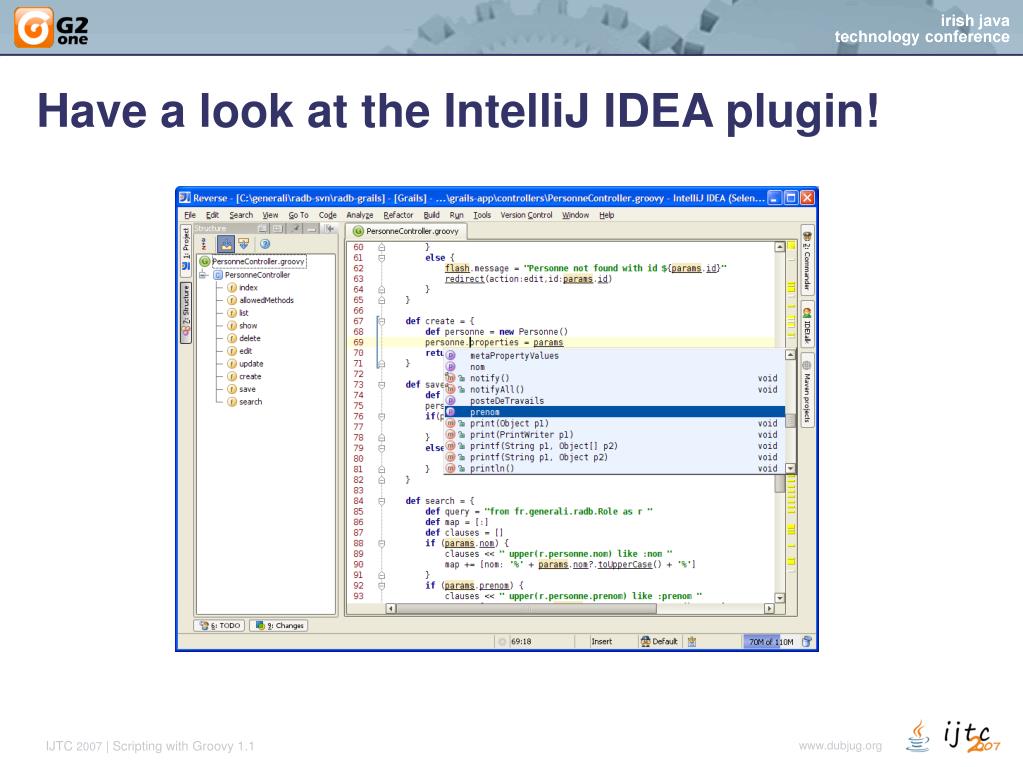Click the 70M of 110M memory indicator
The height and width of the screenshot is (767, 1023).
[771, 642]
